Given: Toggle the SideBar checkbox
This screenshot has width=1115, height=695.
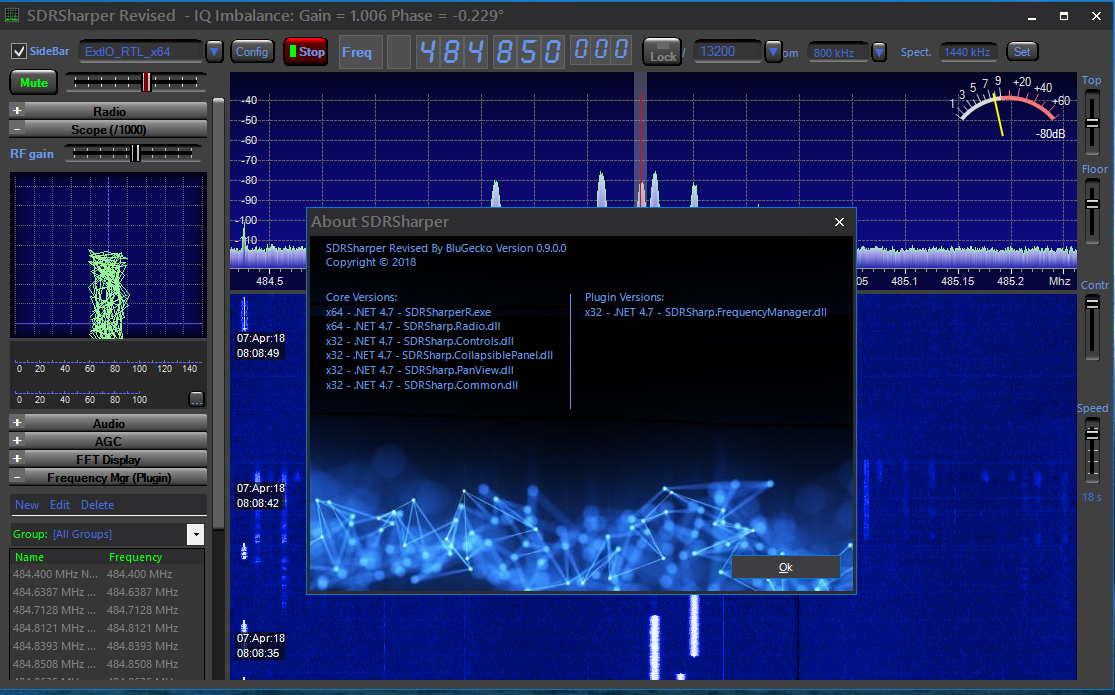Looking at the screenshot, I should (18, 52).
